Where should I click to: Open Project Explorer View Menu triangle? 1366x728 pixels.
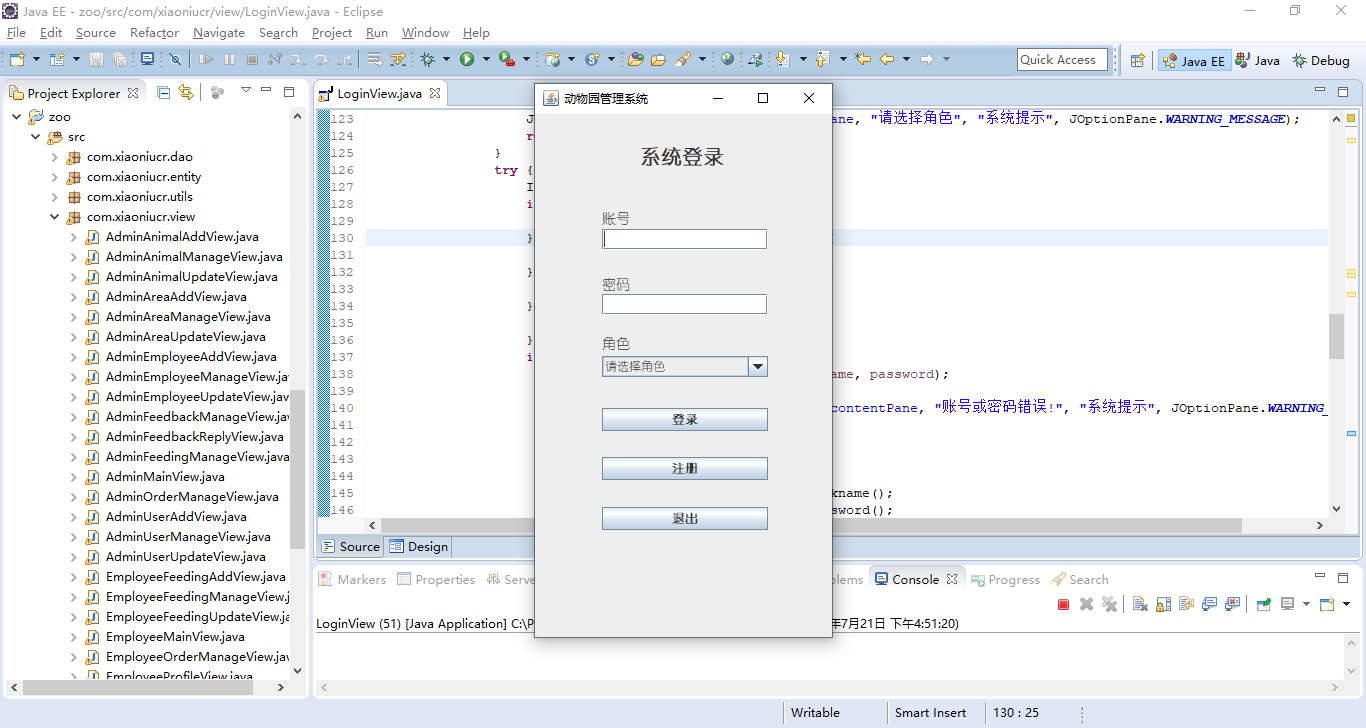tap(245, 92)
